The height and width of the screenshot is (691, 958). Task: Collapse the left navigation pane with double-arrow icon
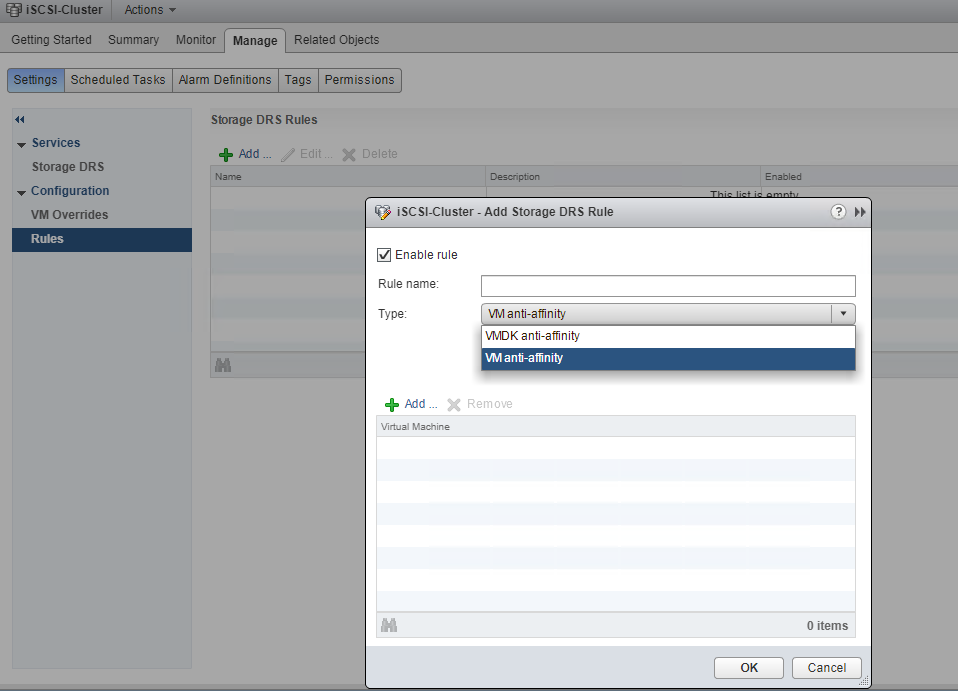pos(20,120)
